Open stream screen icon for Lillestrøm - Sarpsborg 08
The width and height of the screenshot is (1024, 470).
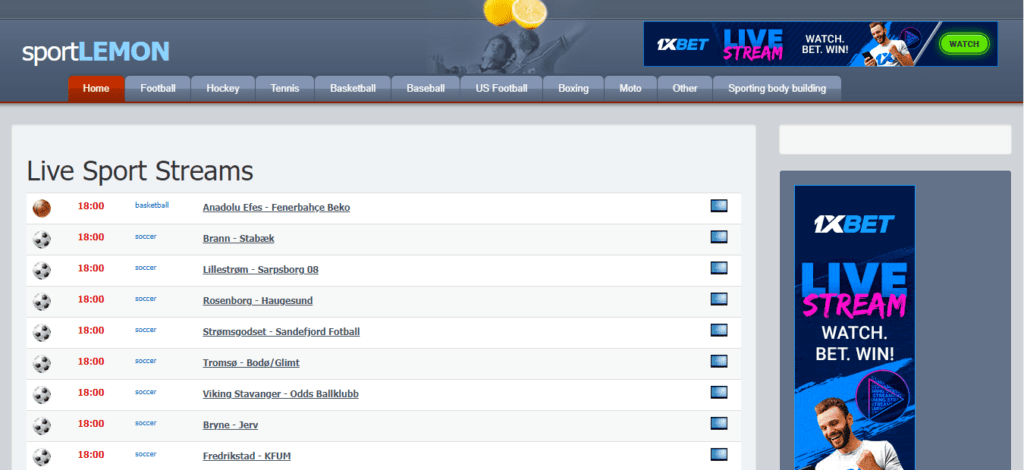point(719,268)
